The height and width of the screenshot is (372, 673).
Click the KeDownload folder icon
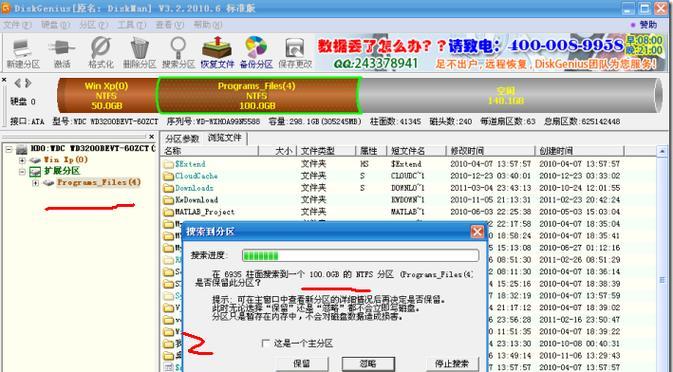tap(168, 200)
